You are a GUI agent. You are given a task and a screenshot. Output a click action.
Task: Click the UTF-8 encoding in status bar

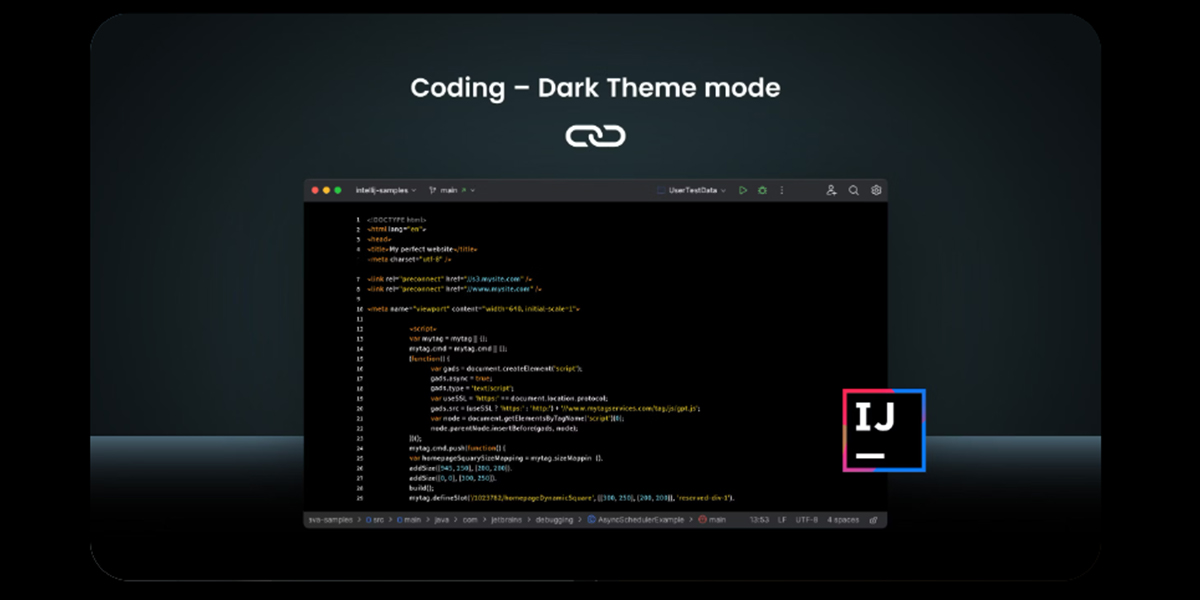[808, 520]
